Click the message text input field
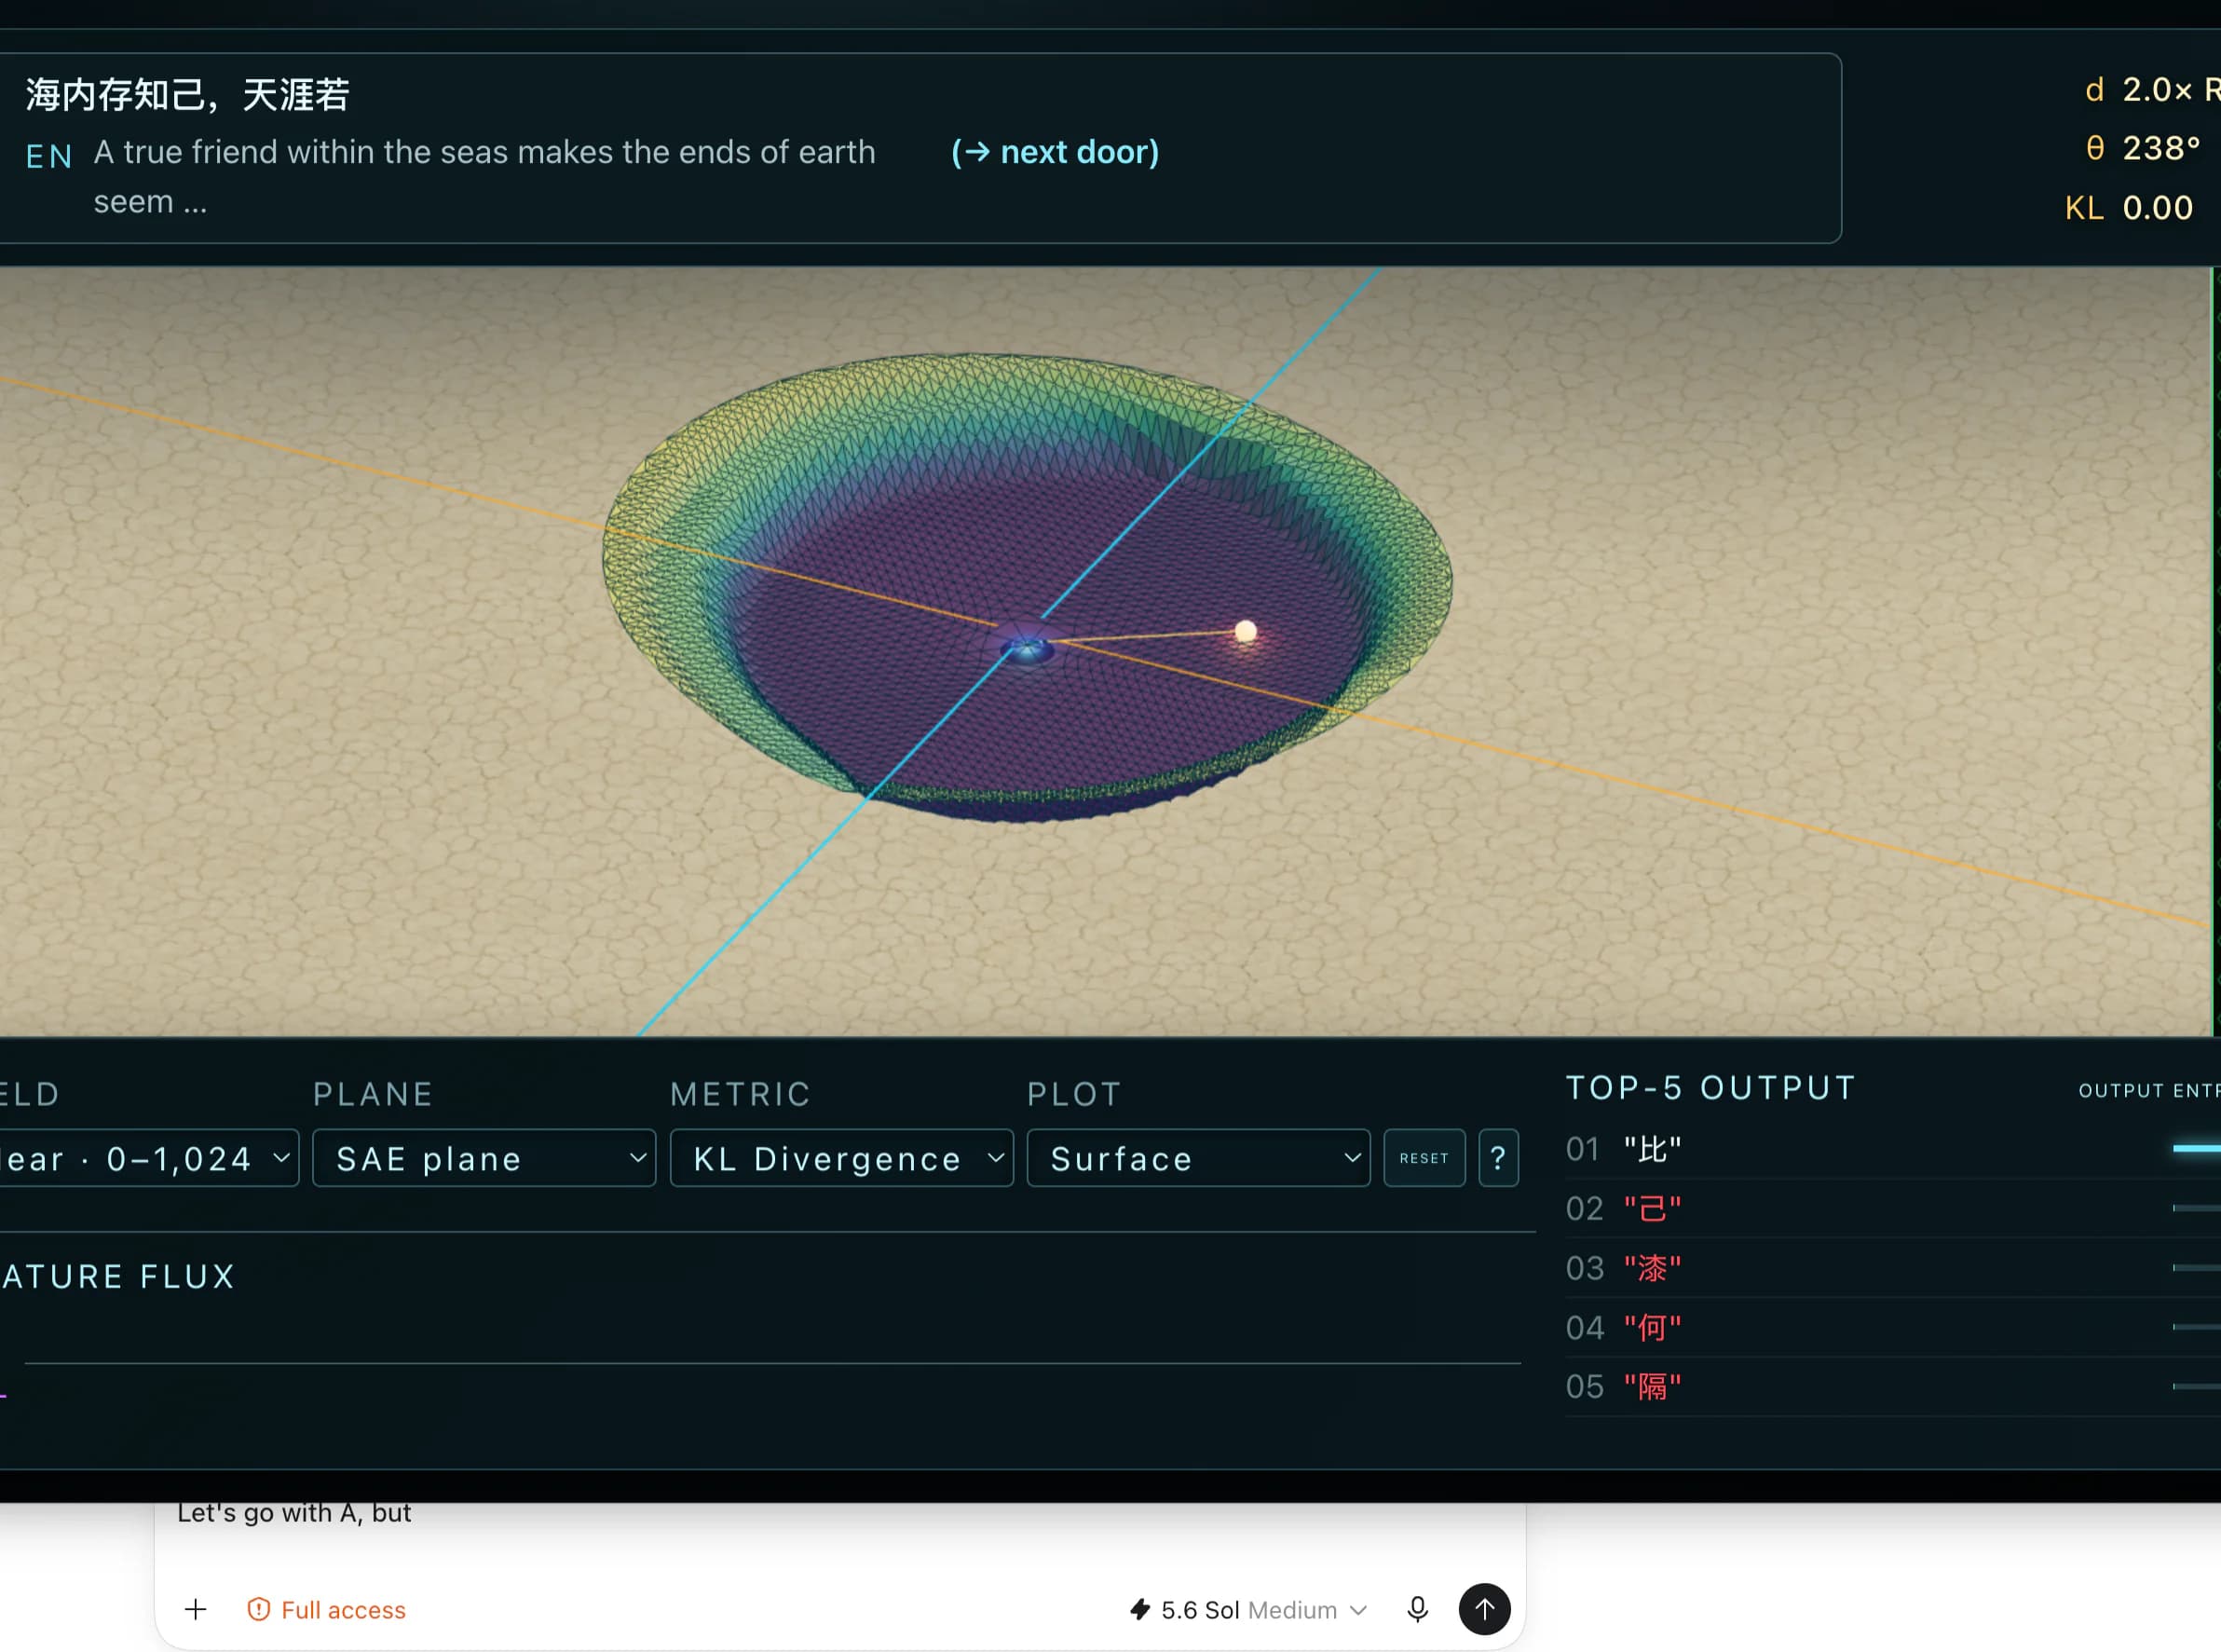2221x1652 pixels. click(840, 1530)
